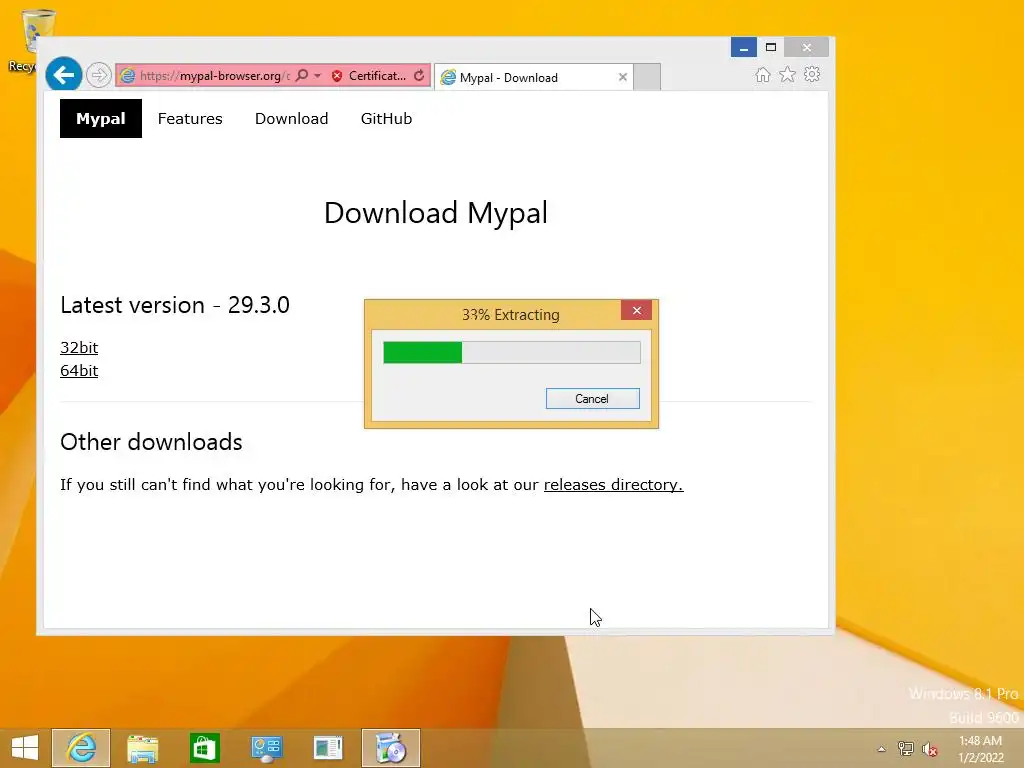Screen dimensions: 1024x768
Task: Open the Windows Store taskbar icon
Action: 204,748
